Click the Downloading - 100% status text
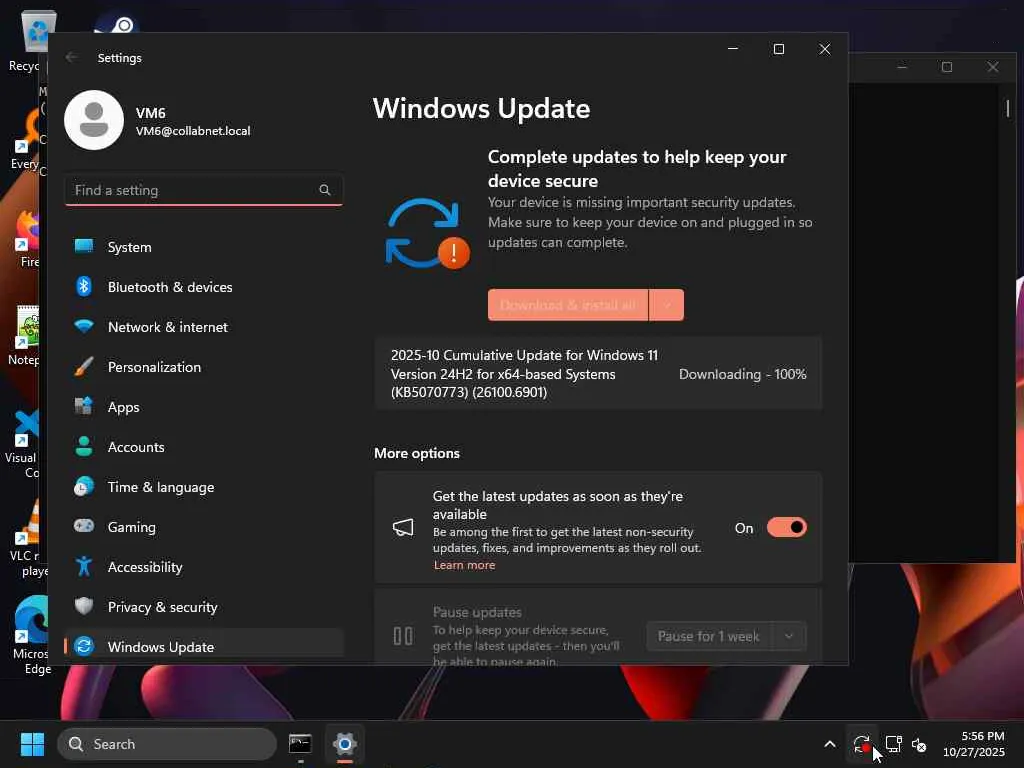The image size is (1024, 768). click(x=742, y=374)
